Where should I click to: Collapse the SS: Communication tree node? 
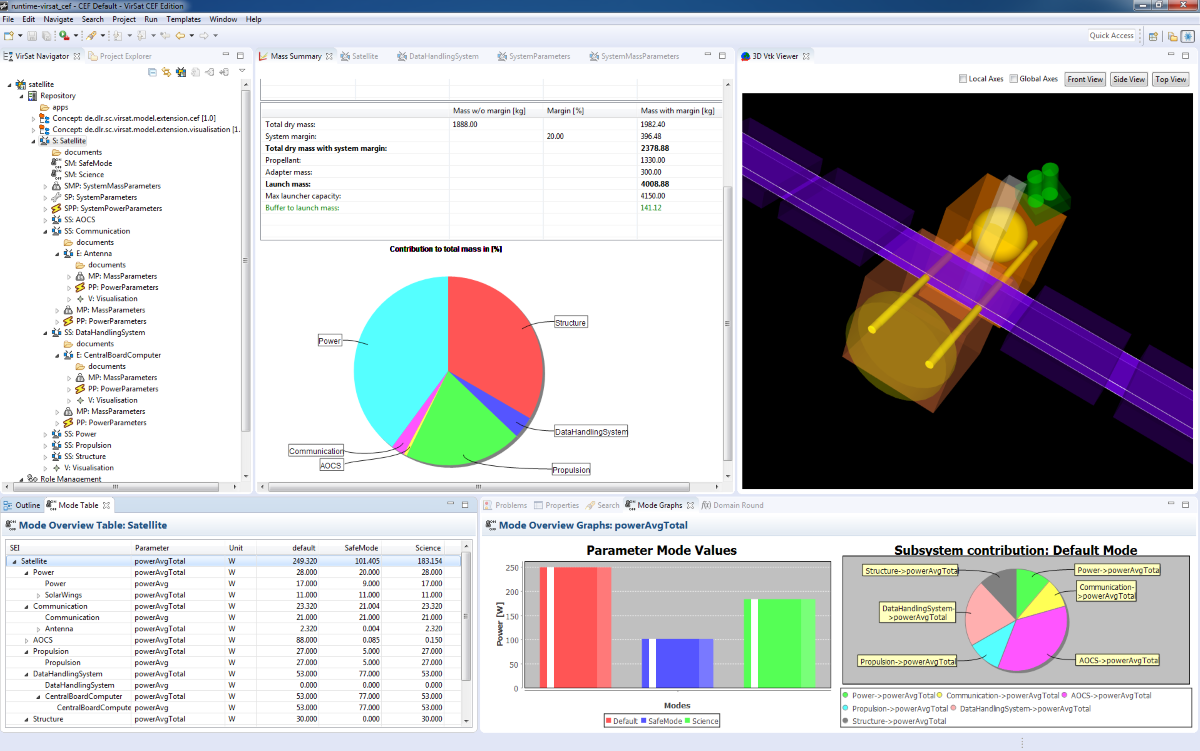[x=45, y=231]
